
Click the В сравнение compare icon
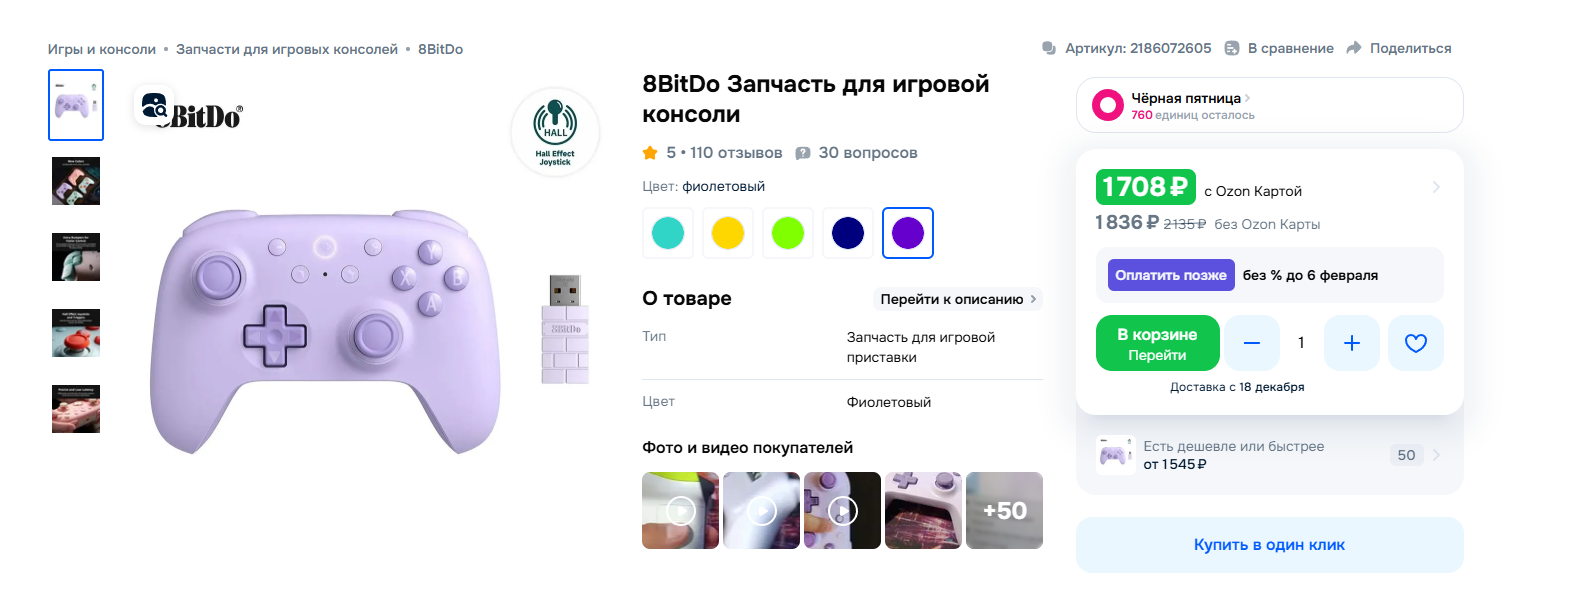(x=1232, y=48)
